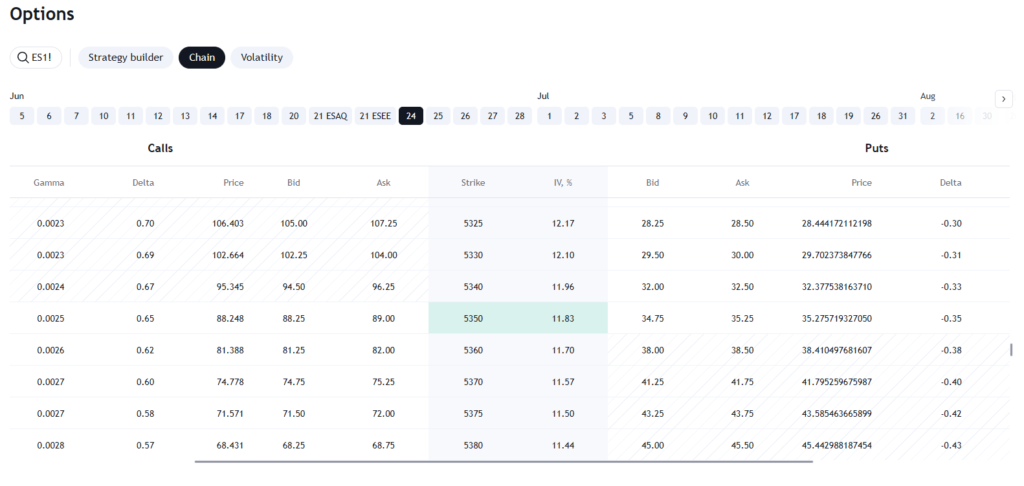
Task: Click the Puts Price column header
Action: tap(861, 183)
